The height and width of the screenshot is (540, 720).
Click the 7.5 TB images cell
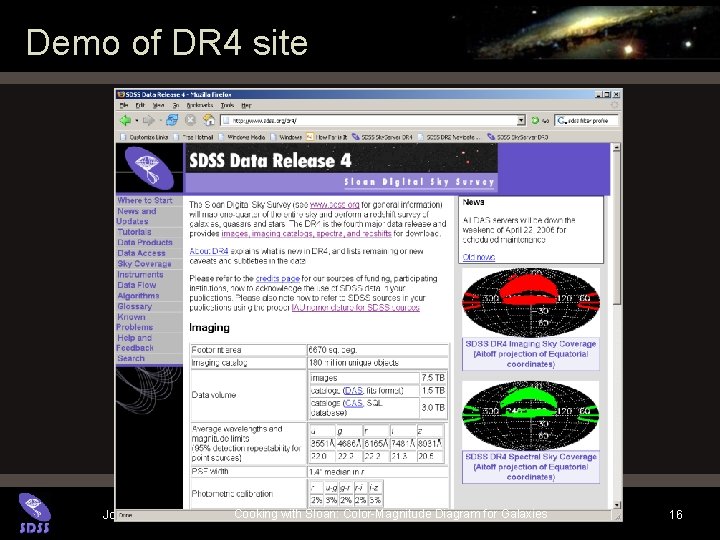coord(433,377)
